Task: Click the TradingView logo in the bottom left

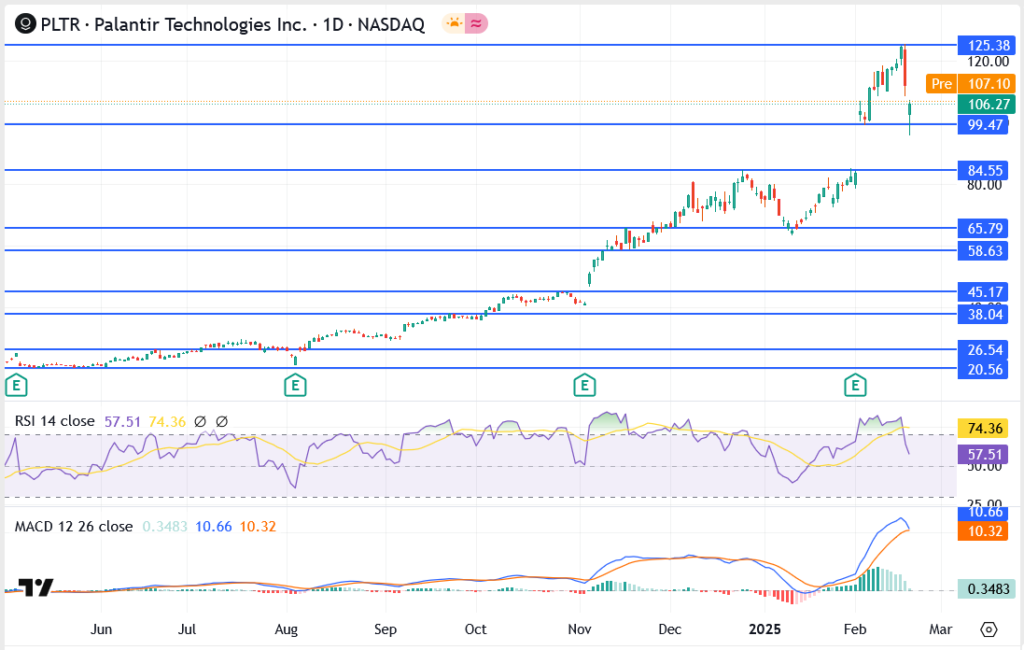Action: click(37, 588)
